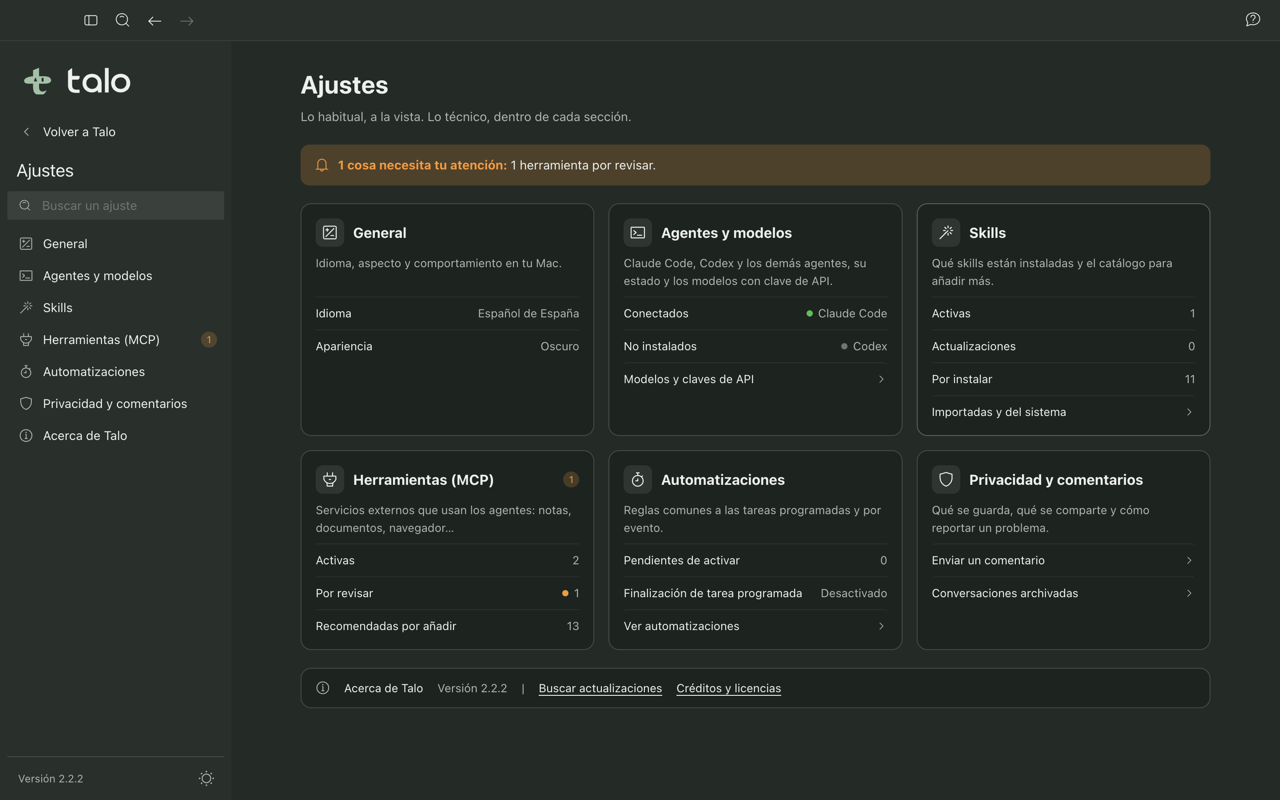Click the Skills card wand icon
The image size is (1280, 800).
946,232
